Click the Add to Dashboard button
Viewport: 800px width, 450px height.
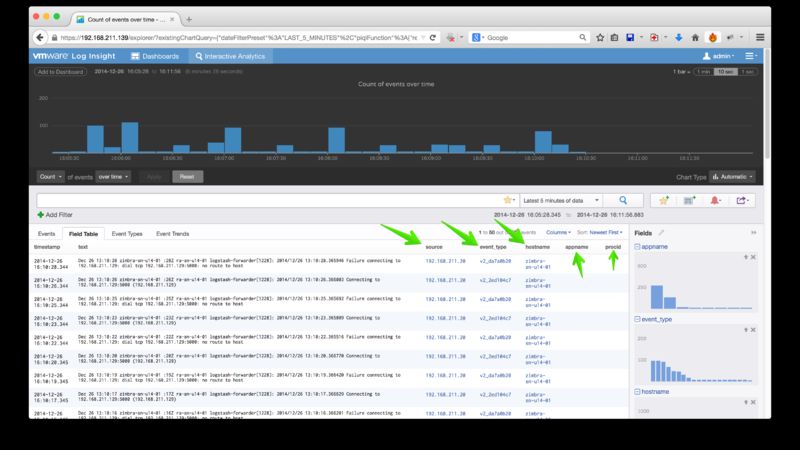tap(60, 72)
